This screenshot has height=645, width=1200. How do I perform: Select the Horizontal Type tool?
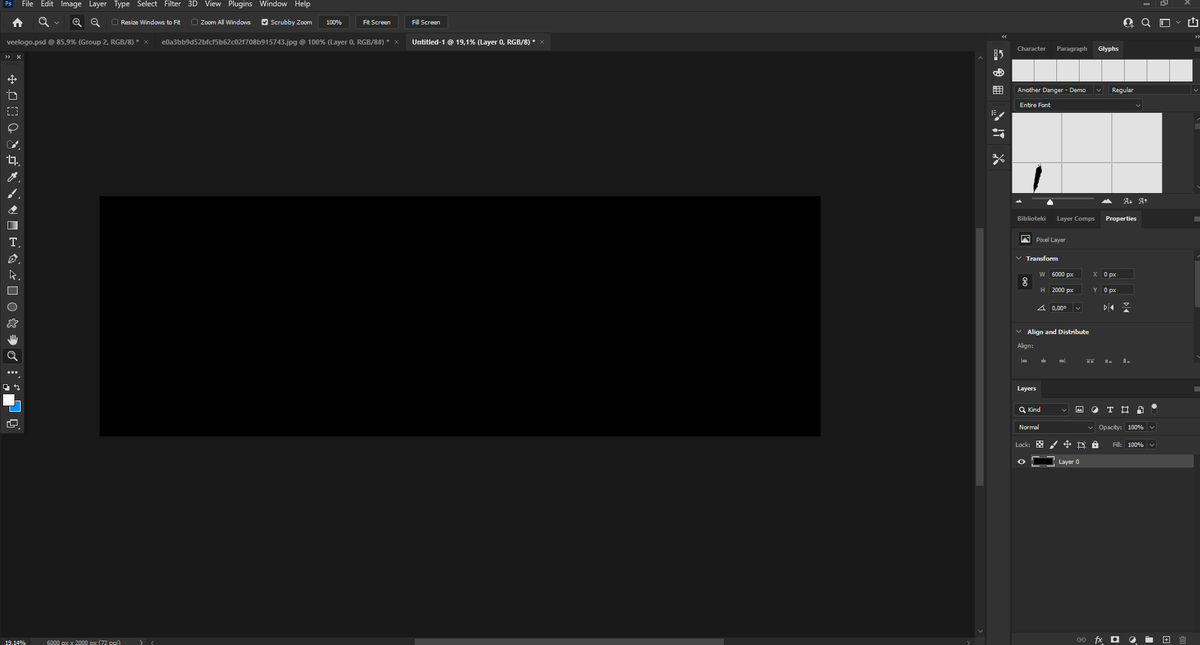(x=12, y=242)
